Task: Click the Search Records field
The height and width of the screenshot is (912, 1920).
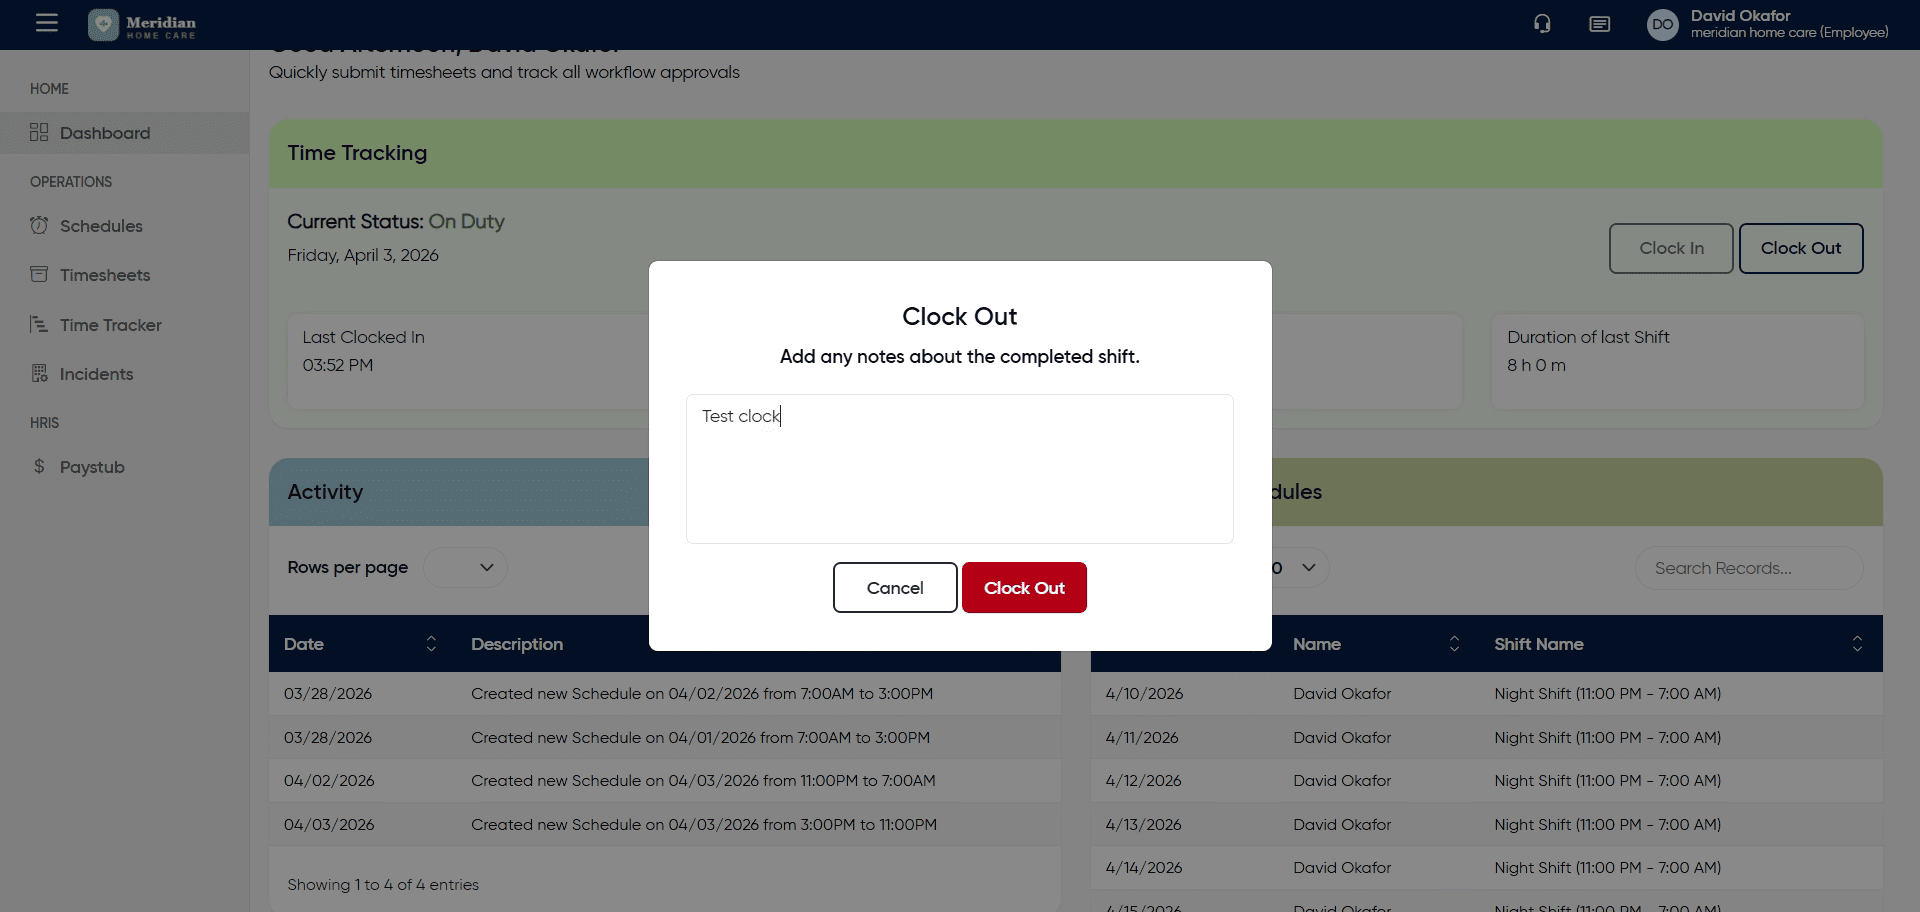Action: pos(1748,568)
